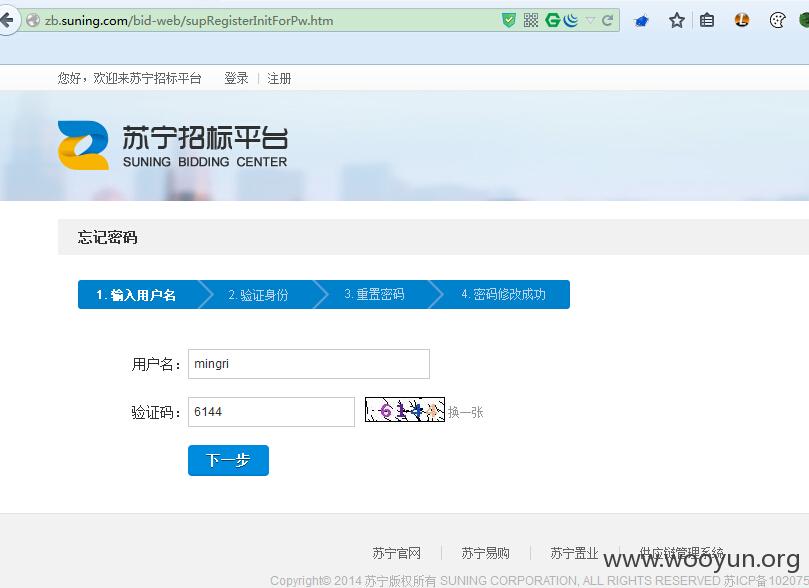Open the address bar history dropdown arrow
Viewport: 809px width, 588px height.
pyautogui.click(x=590, y=20)
